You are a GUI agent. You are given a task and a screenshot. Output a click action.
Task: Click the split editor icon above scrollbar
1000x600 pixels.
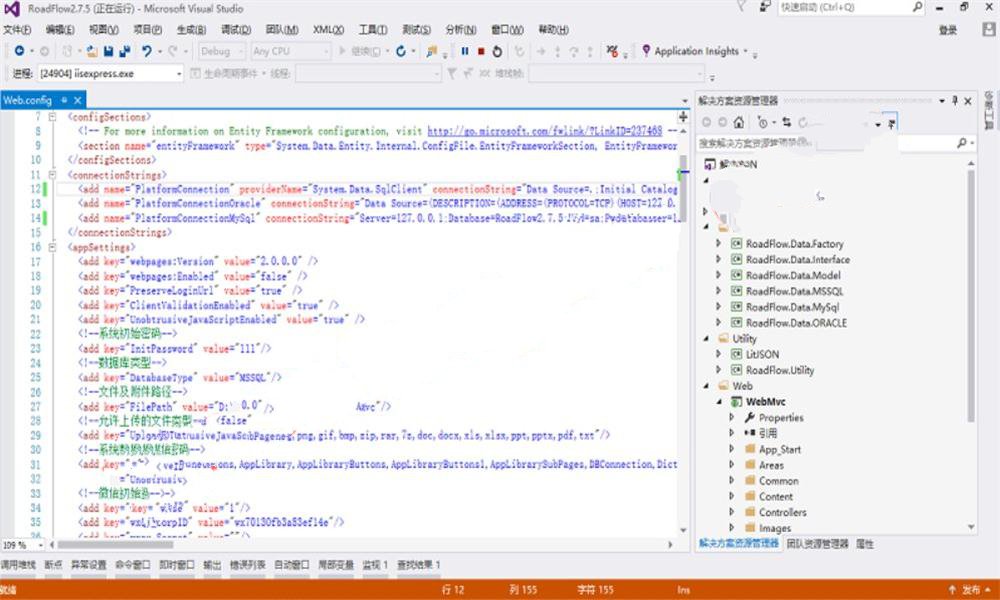(x=683, y=117)
